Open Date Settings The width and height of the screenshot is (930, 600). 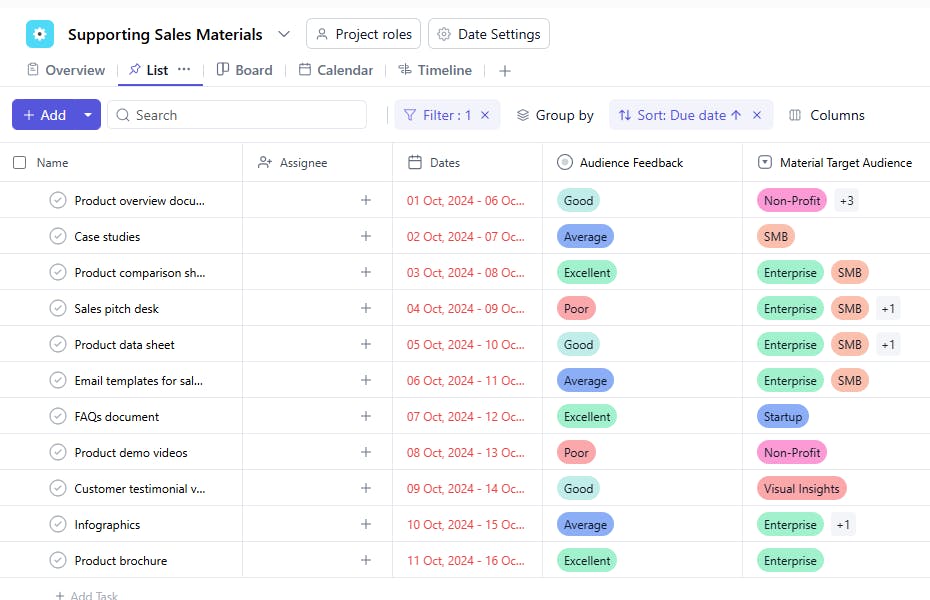489,34
